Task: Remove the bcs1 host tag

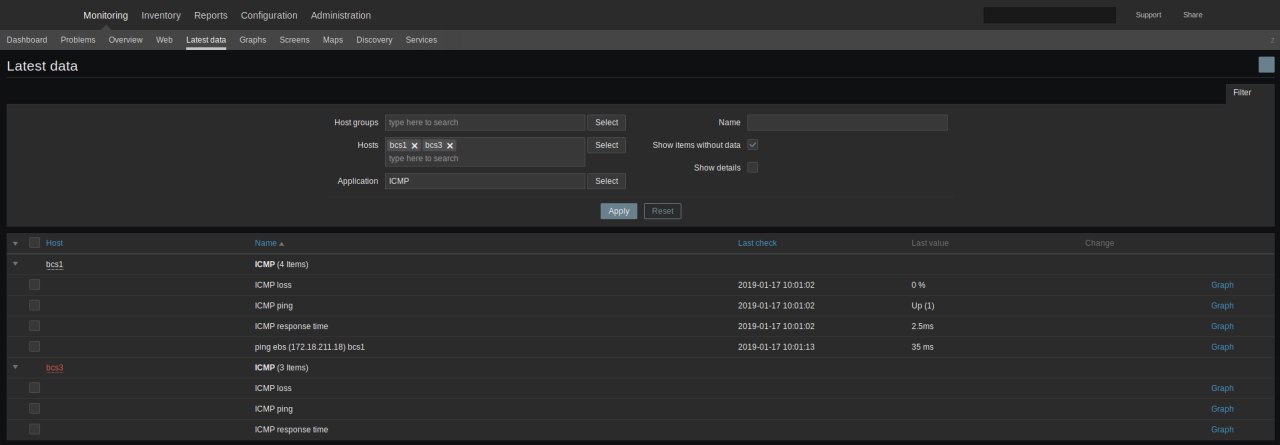Action: [x=414, y=146]
